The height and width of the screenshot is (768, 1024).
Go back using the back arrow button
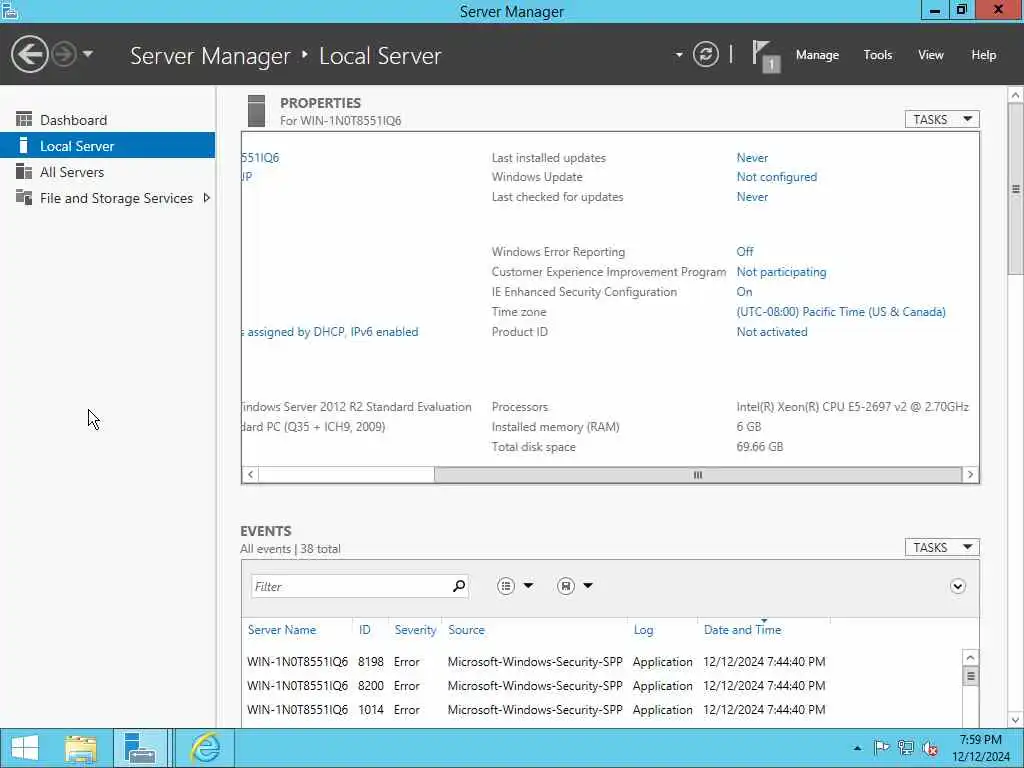coord(29,54)
